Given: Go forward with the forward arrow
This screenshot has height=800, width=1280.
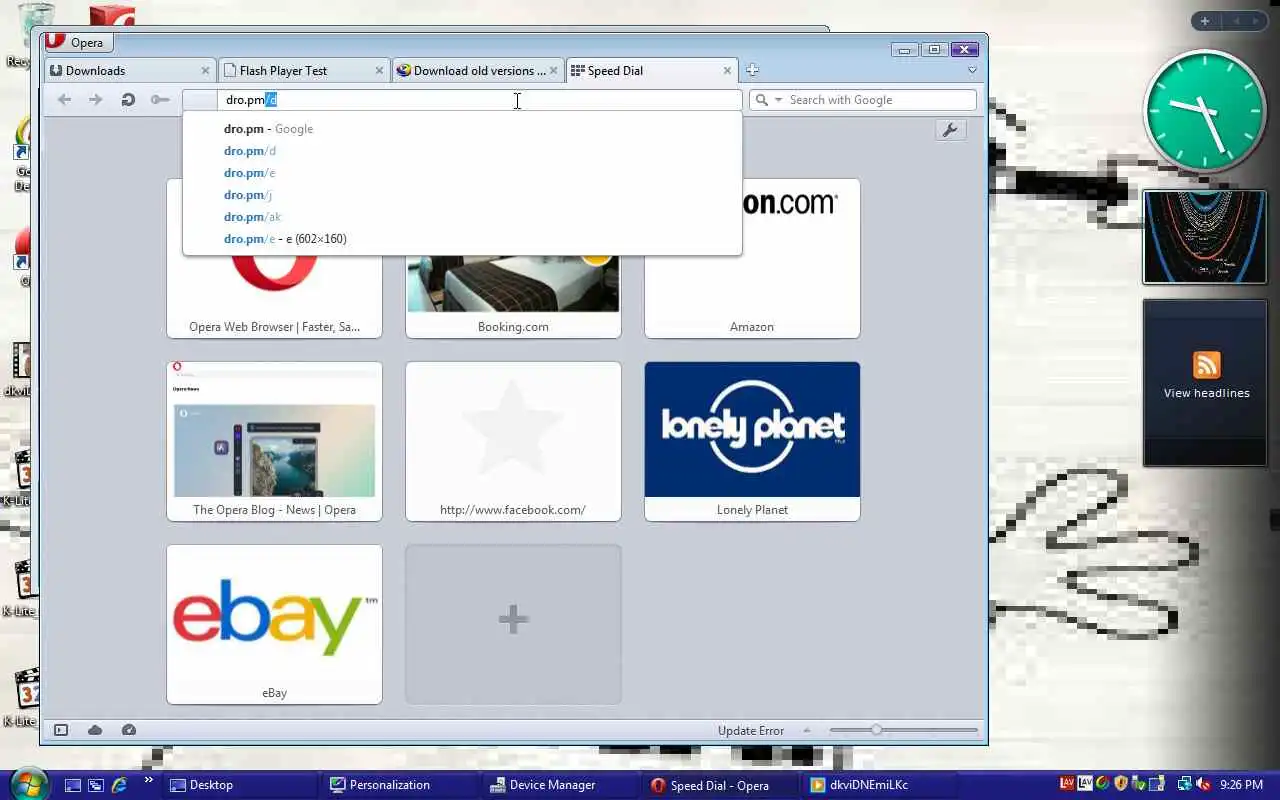Looking at the screenshot, I should point(96,99).
